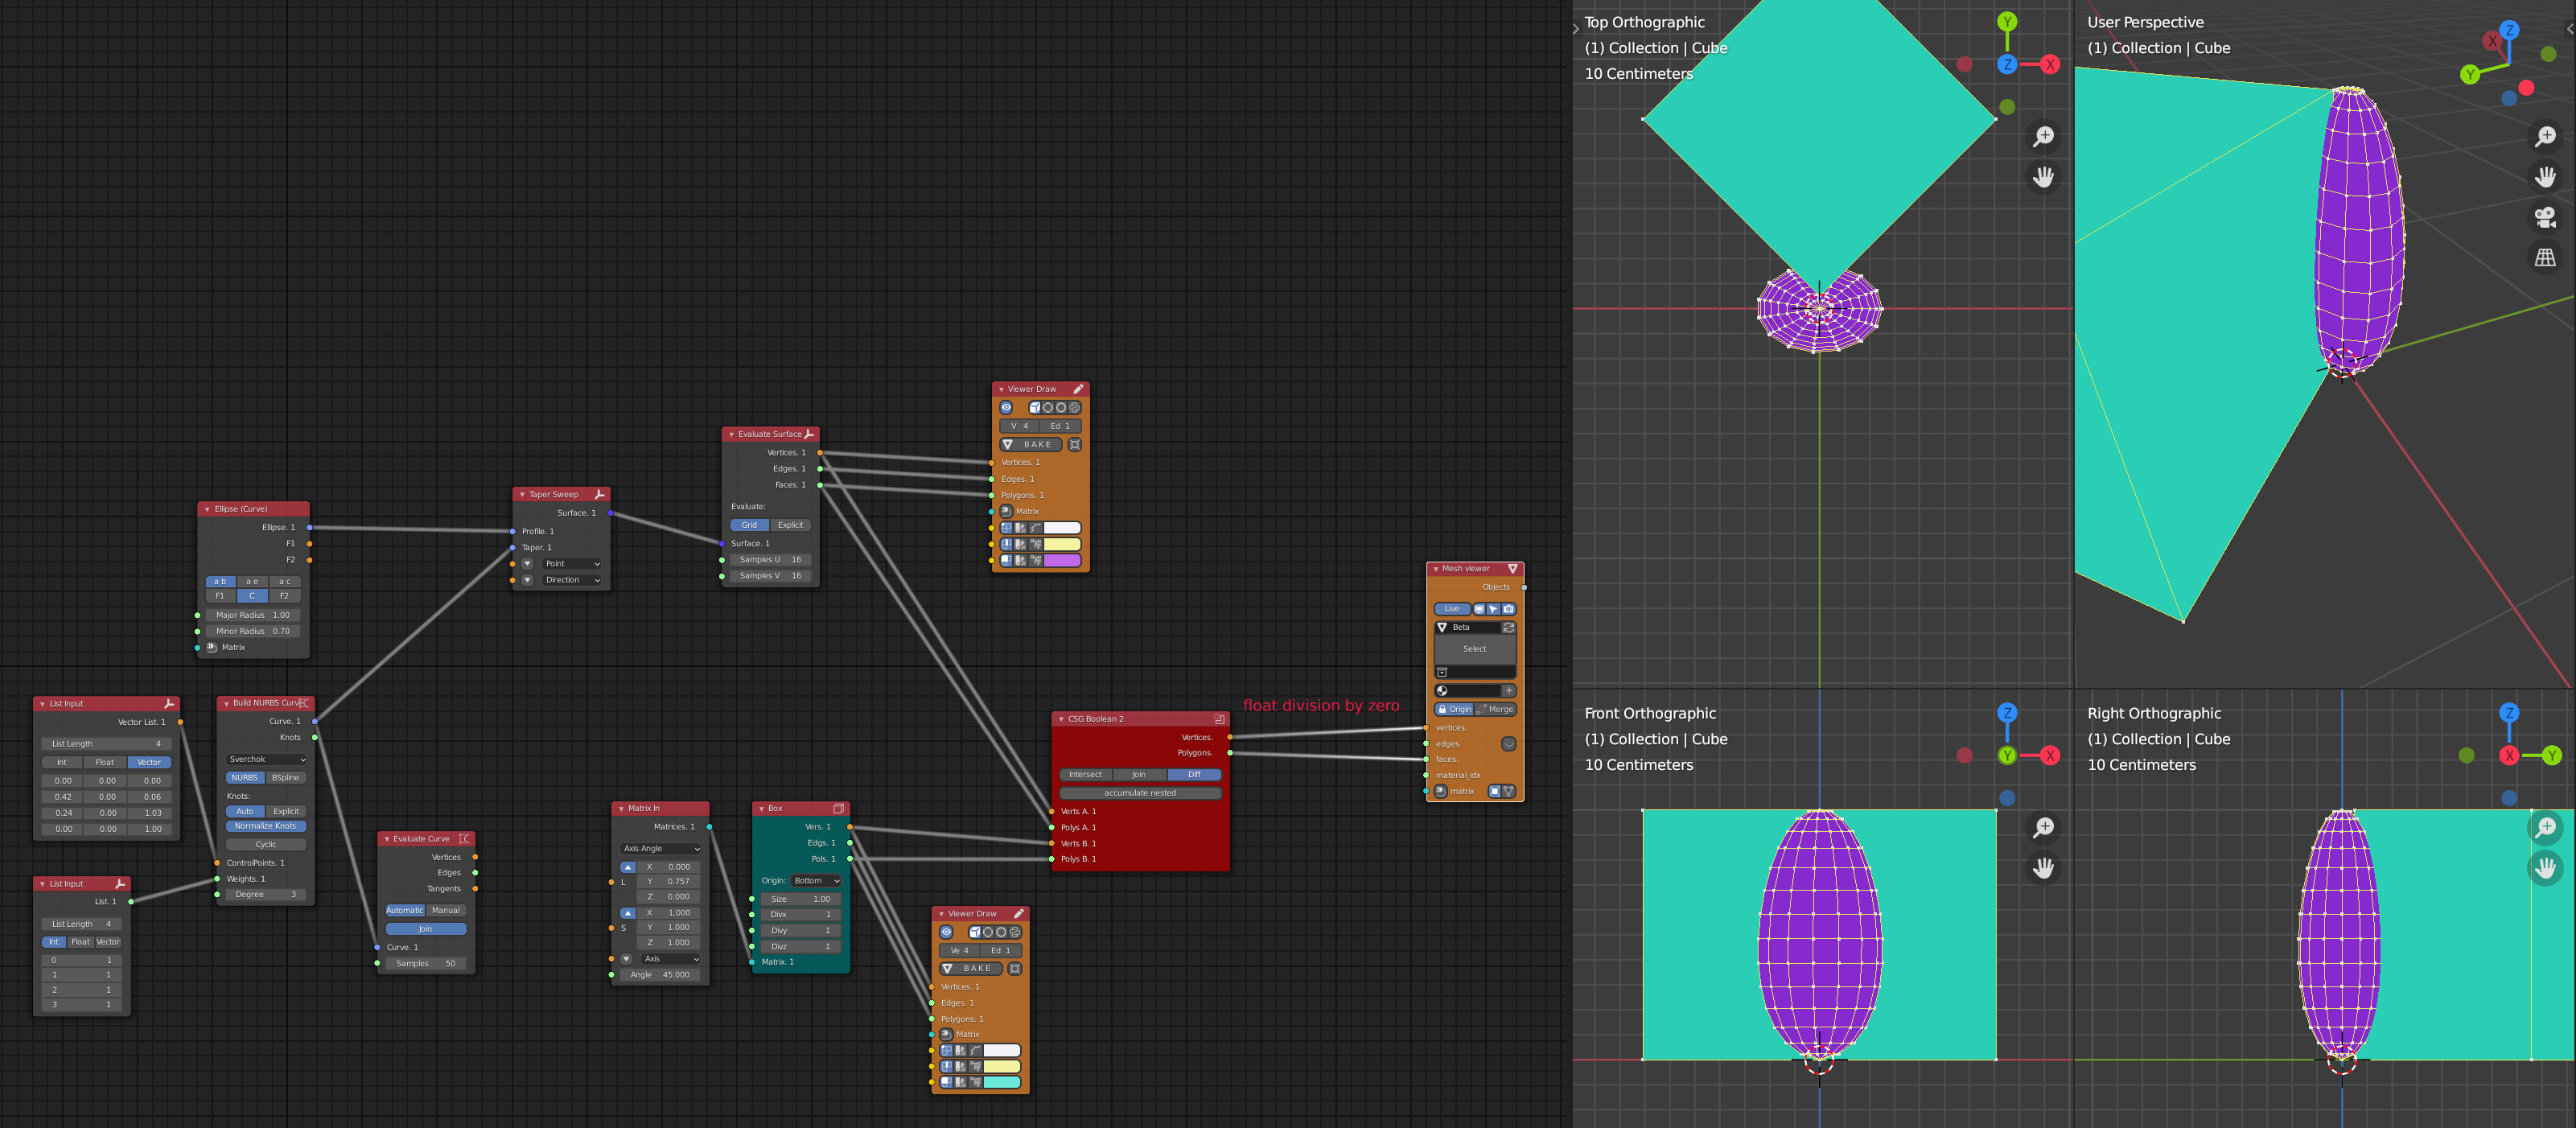Select the Vector tab in List Input node

click(149, 762)
